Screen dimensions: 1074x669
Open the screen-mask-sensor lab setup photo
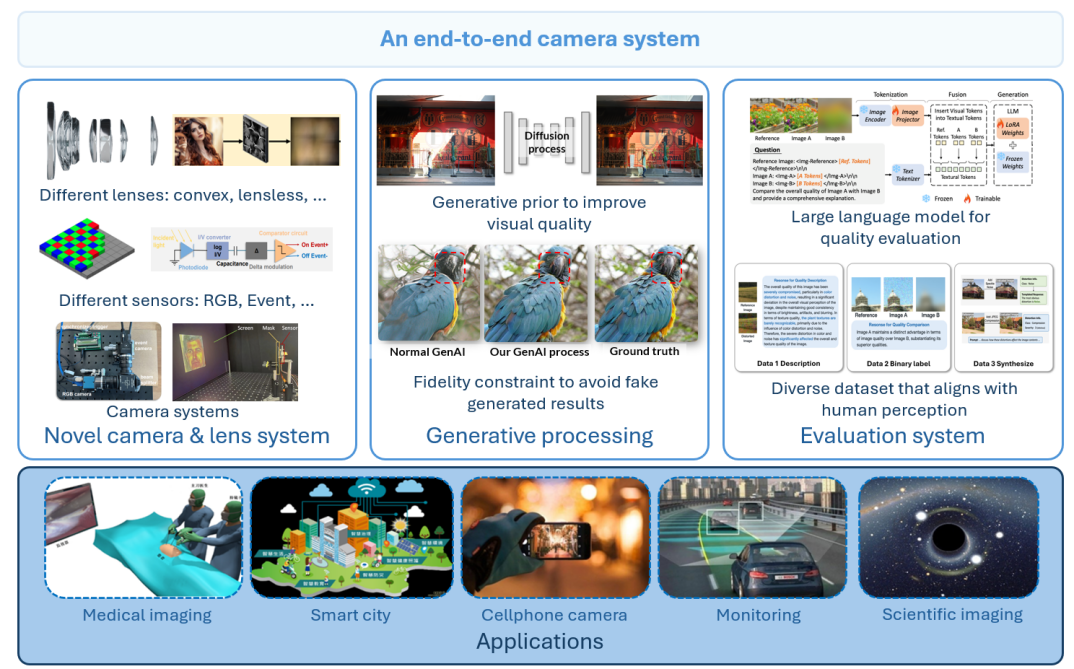[x=235, y=362]
